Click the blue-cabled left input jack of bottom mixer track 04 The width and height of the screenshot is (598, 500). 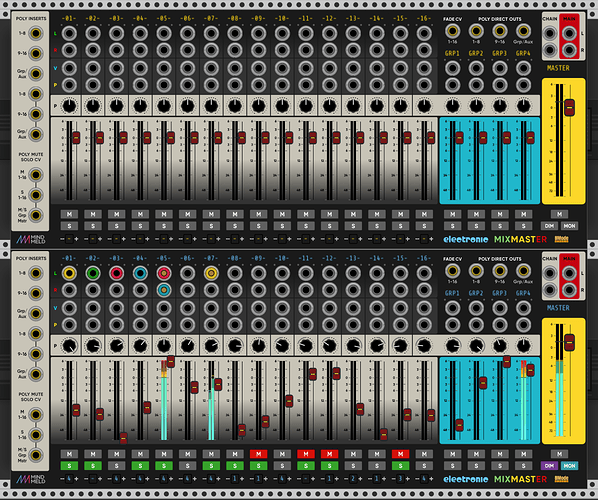click(x=140, y=273)
